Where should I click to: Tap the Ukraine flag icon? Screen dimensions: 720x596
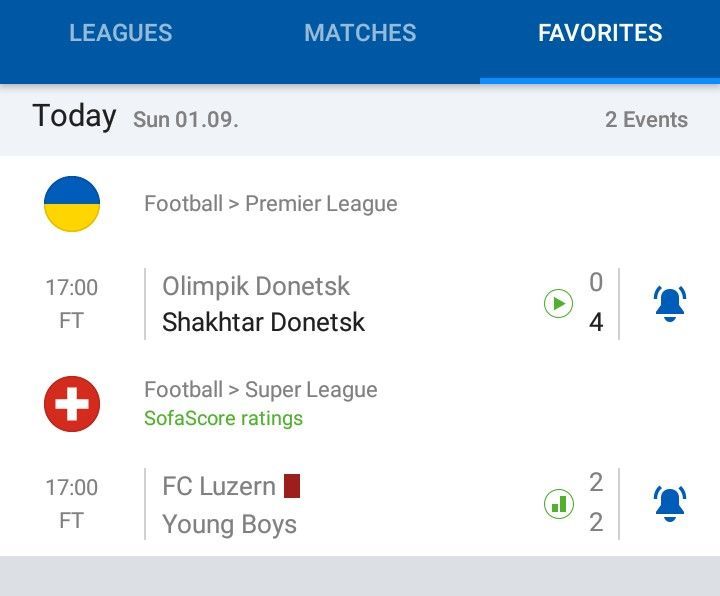click(72, 204)
